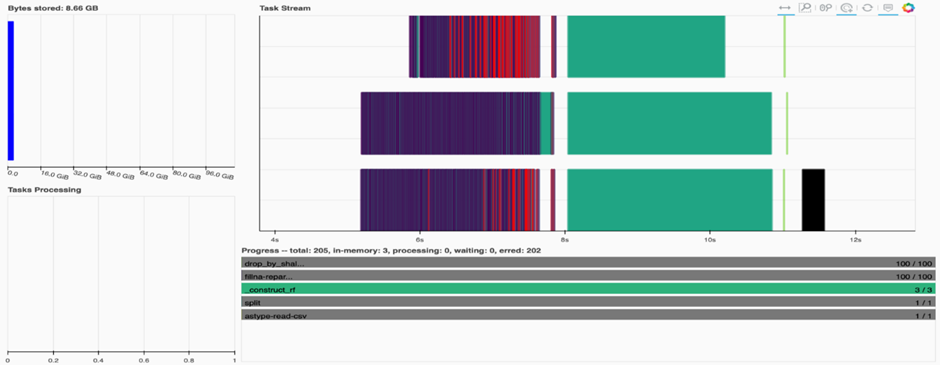Toggle the hover tooltip tool
The height and width of the screenshot is (365, 940).
888,8
